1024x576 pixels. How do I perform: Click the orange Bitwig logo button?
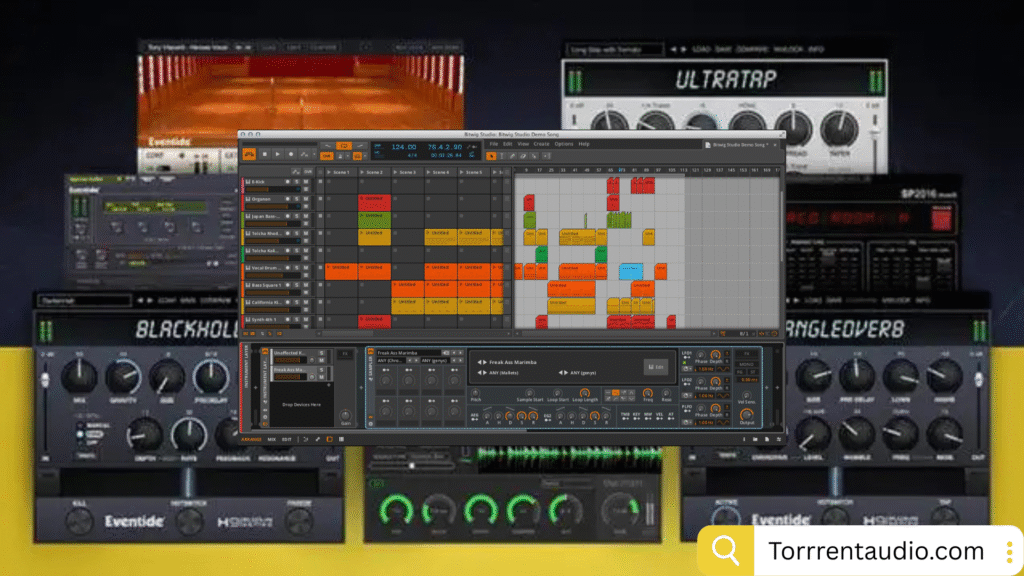[249, 154]
